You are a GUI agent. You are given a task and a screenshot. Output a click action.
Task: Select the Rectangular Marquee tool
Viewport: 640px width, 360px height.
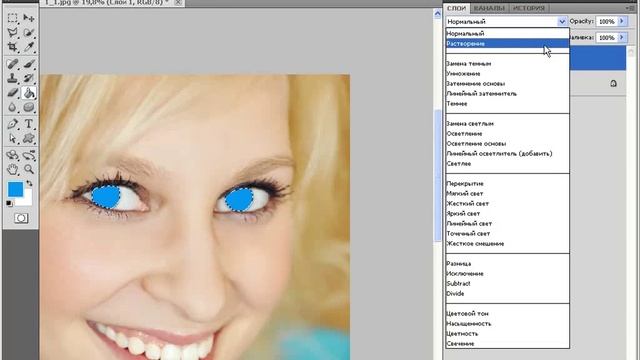pyautogui.click(x=12, y=18)
